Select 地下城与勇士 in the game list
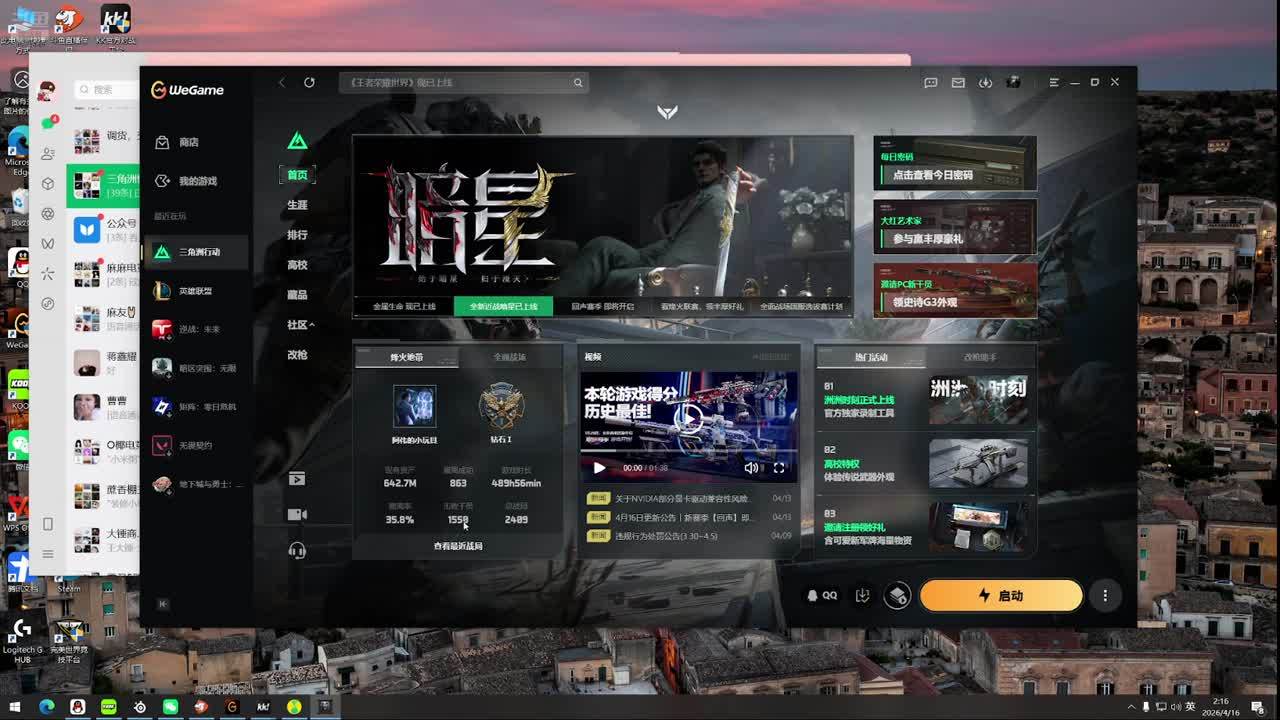Viewport: 1280px width, 720px height. [196, 484]
